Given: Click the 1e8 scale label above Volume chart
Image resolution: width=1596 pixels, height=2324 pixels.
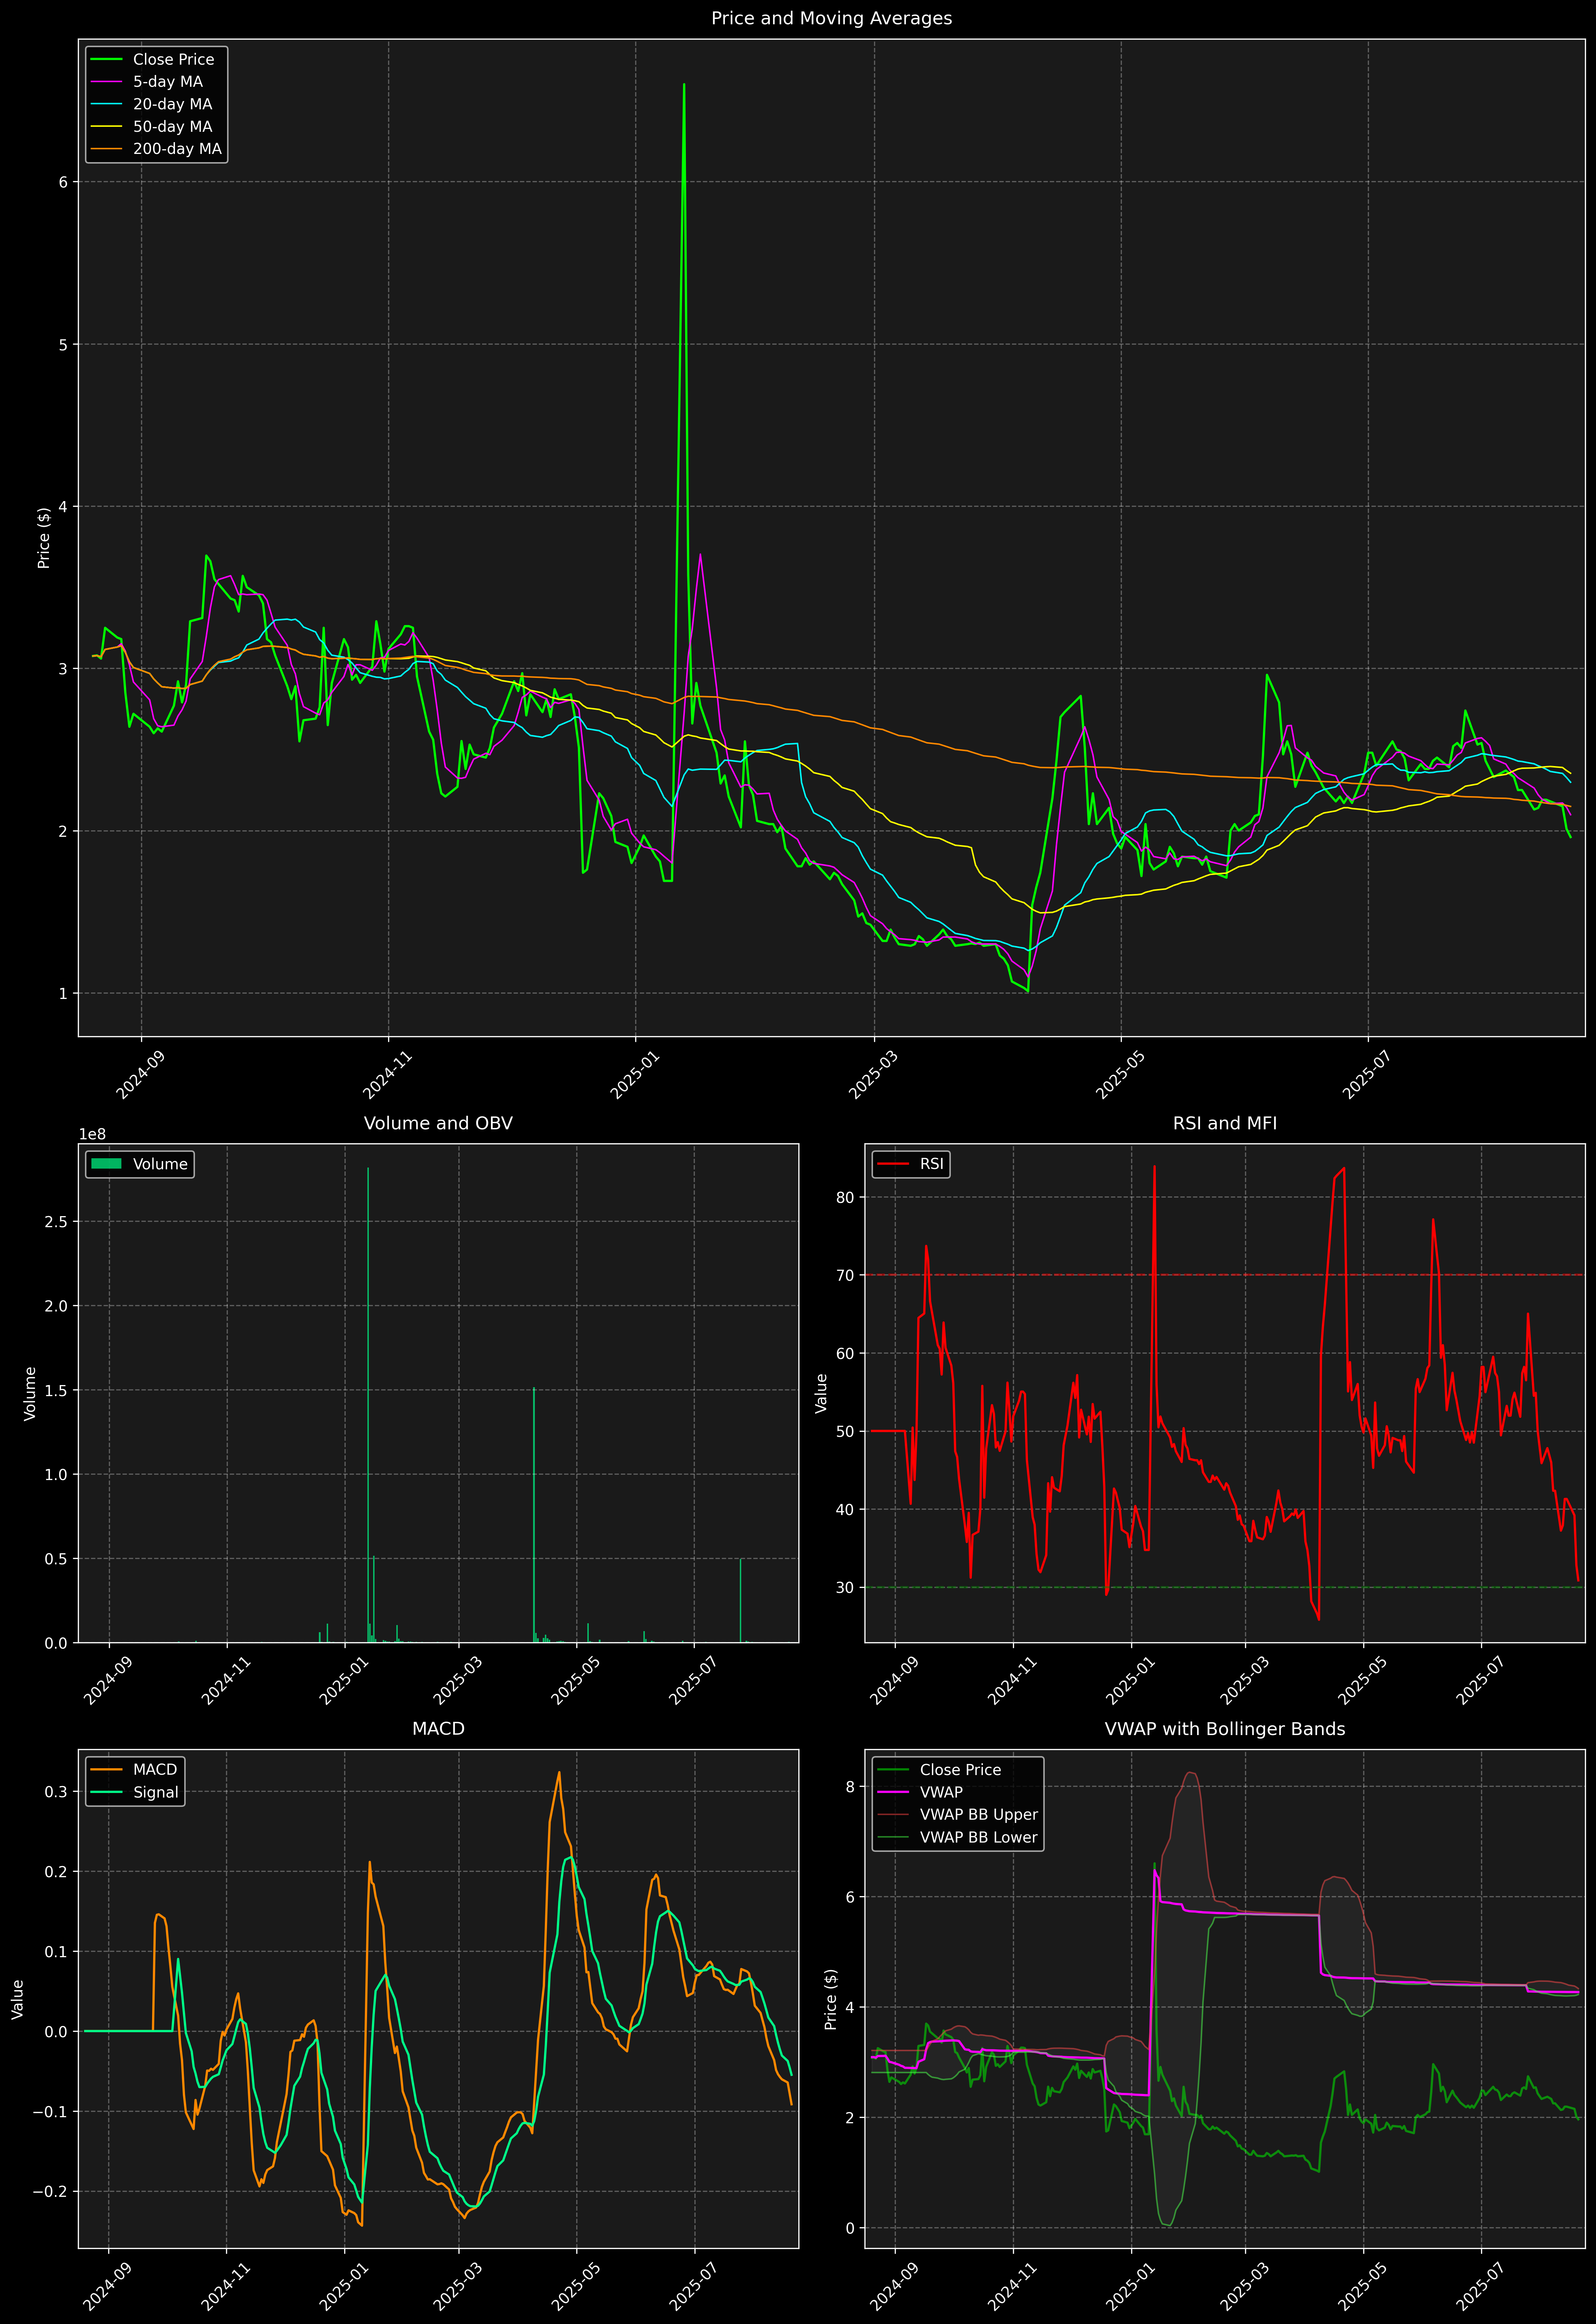Looking at the screenshot, I should click(92, 1134).
